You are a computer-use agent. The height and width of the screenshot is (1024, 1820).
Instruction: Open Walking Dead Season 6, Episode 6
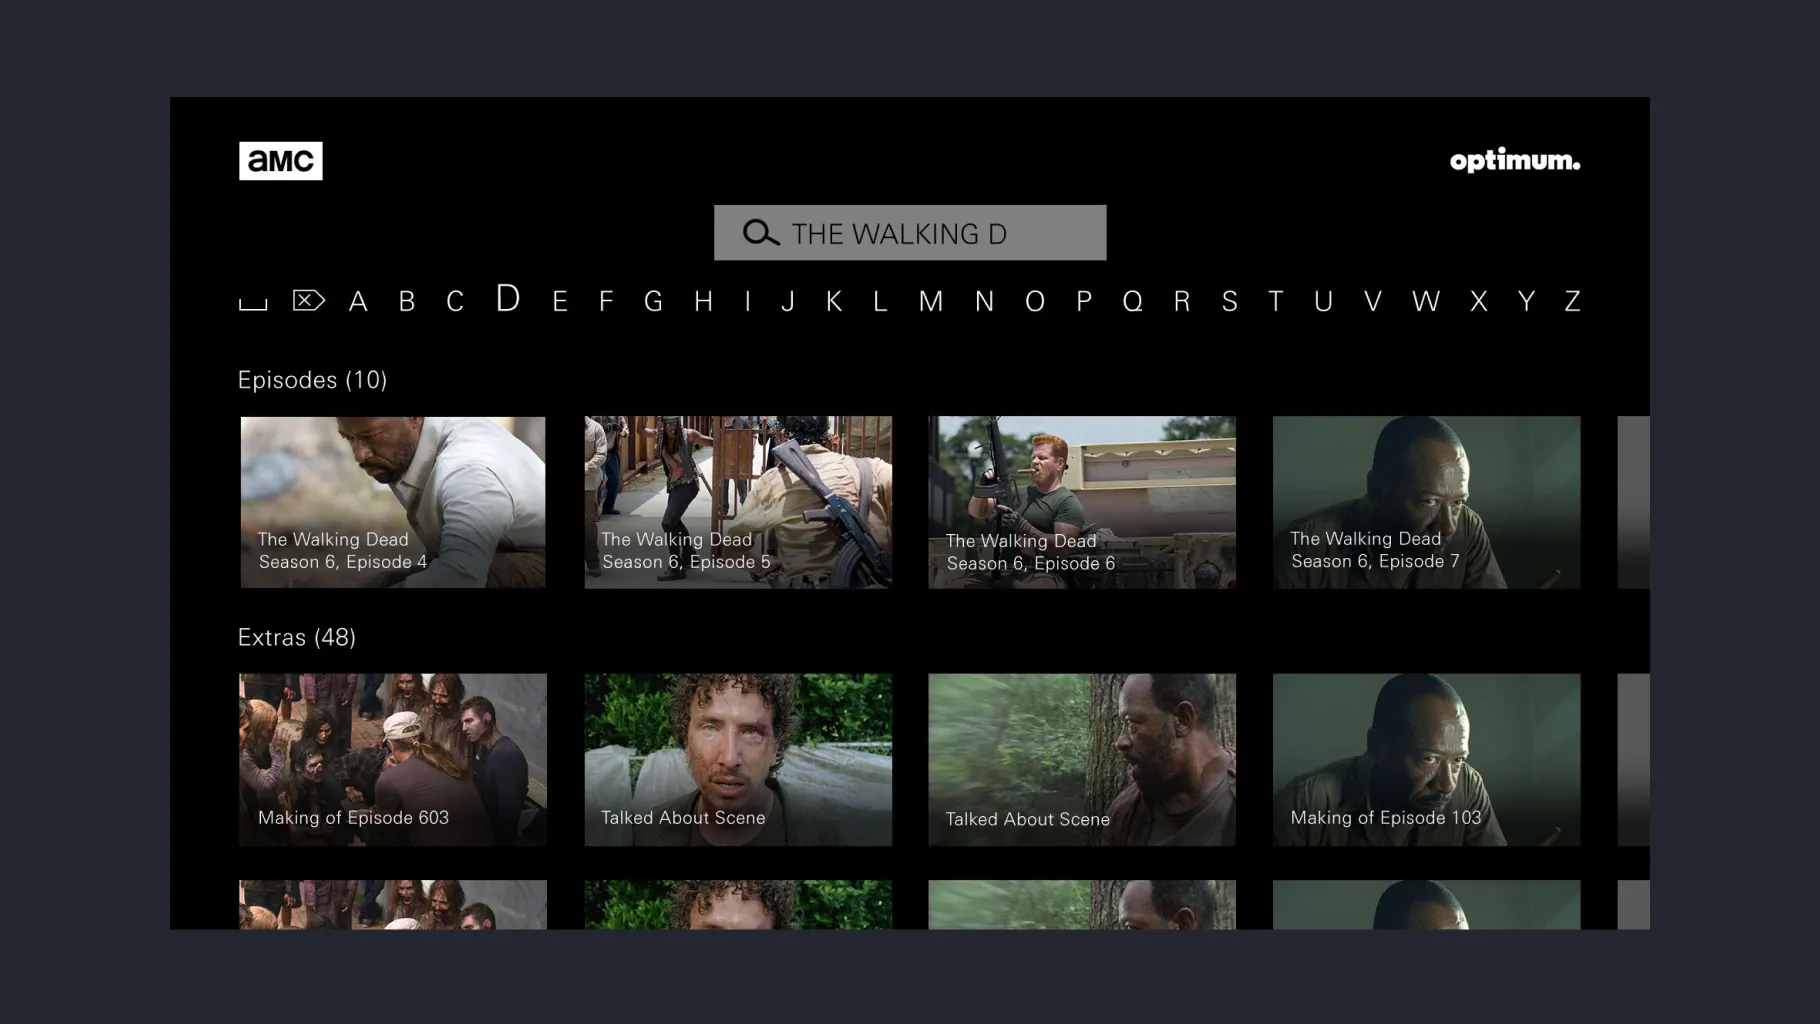(1082, 502)
